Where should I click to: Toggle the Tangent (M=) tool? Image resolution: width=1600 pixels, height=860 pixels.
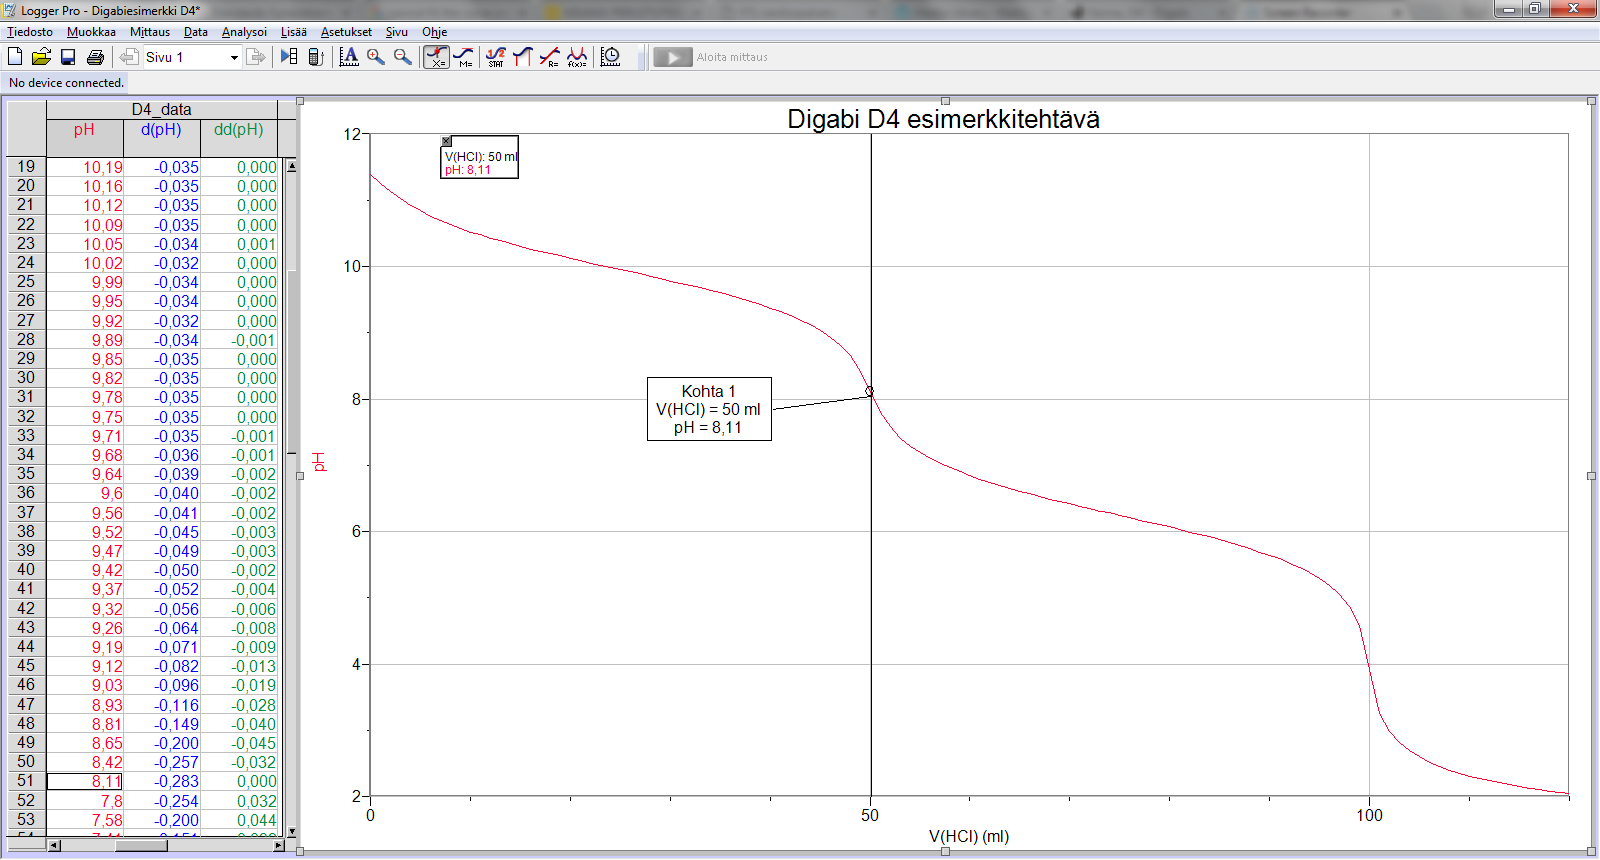(x=463, y=57)
